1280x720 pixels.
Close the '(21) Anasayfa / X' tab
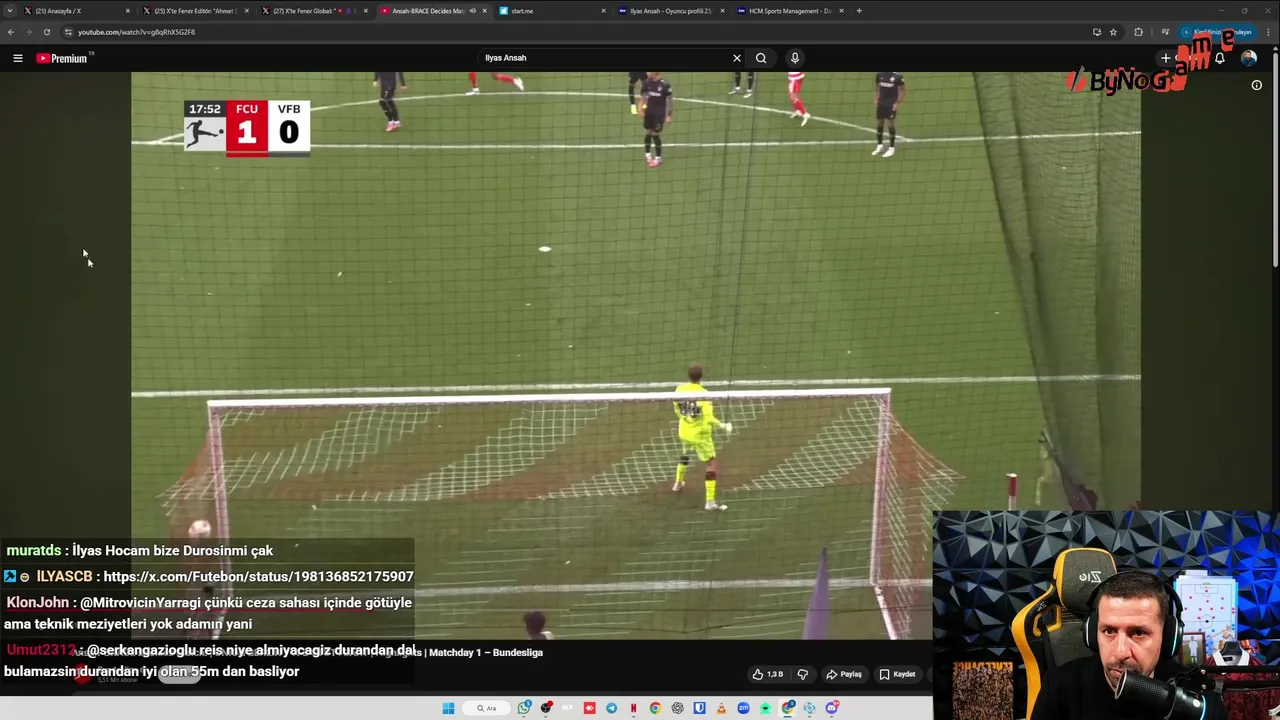127,11
